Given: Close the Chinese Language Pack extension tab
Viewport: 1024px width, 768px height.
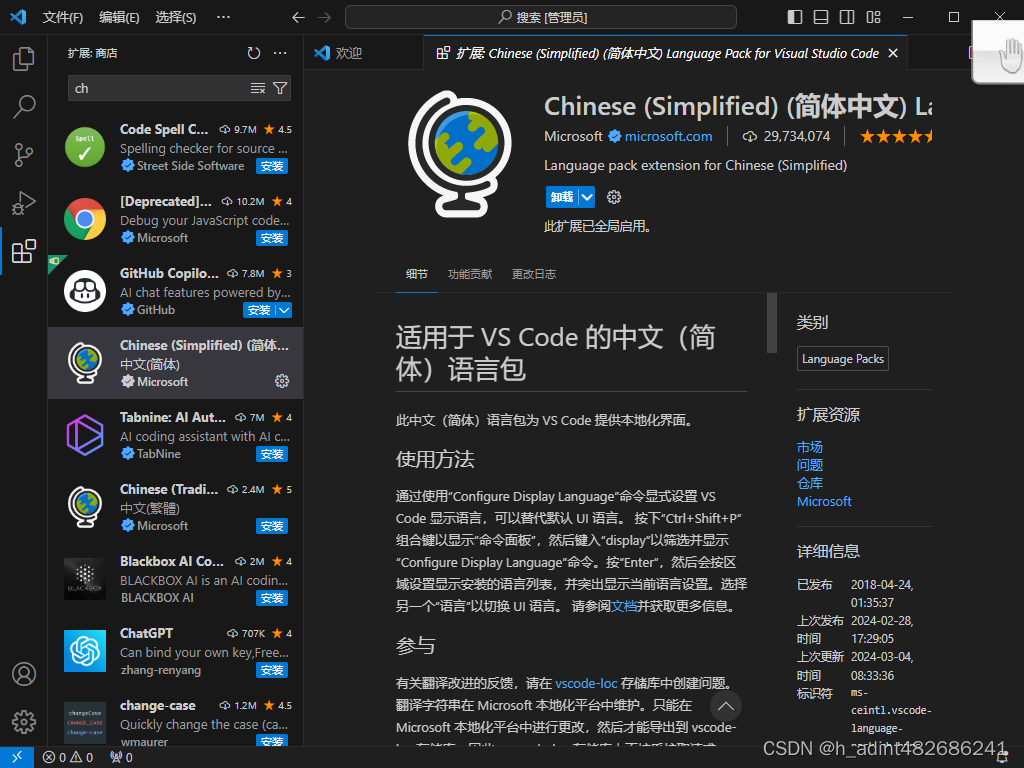Looking at the screenshot, I should (893, 53).
